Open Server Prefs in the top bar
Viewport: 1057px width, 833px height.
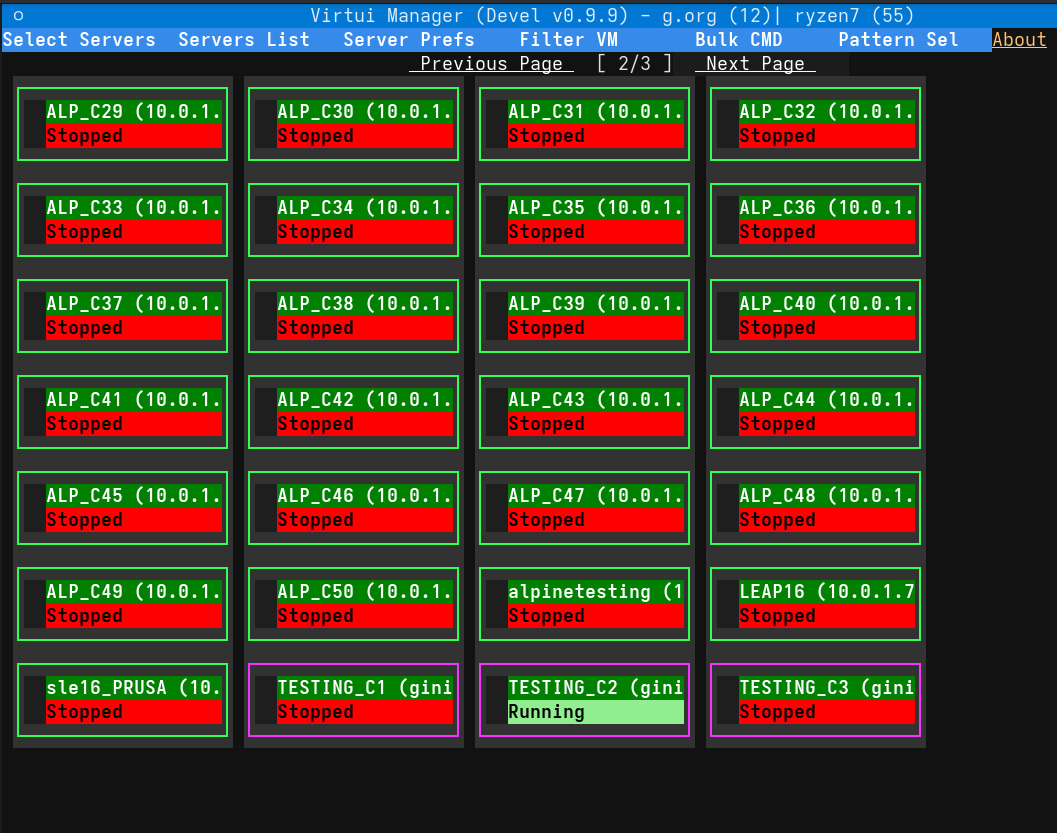click(x=409, y=40)
